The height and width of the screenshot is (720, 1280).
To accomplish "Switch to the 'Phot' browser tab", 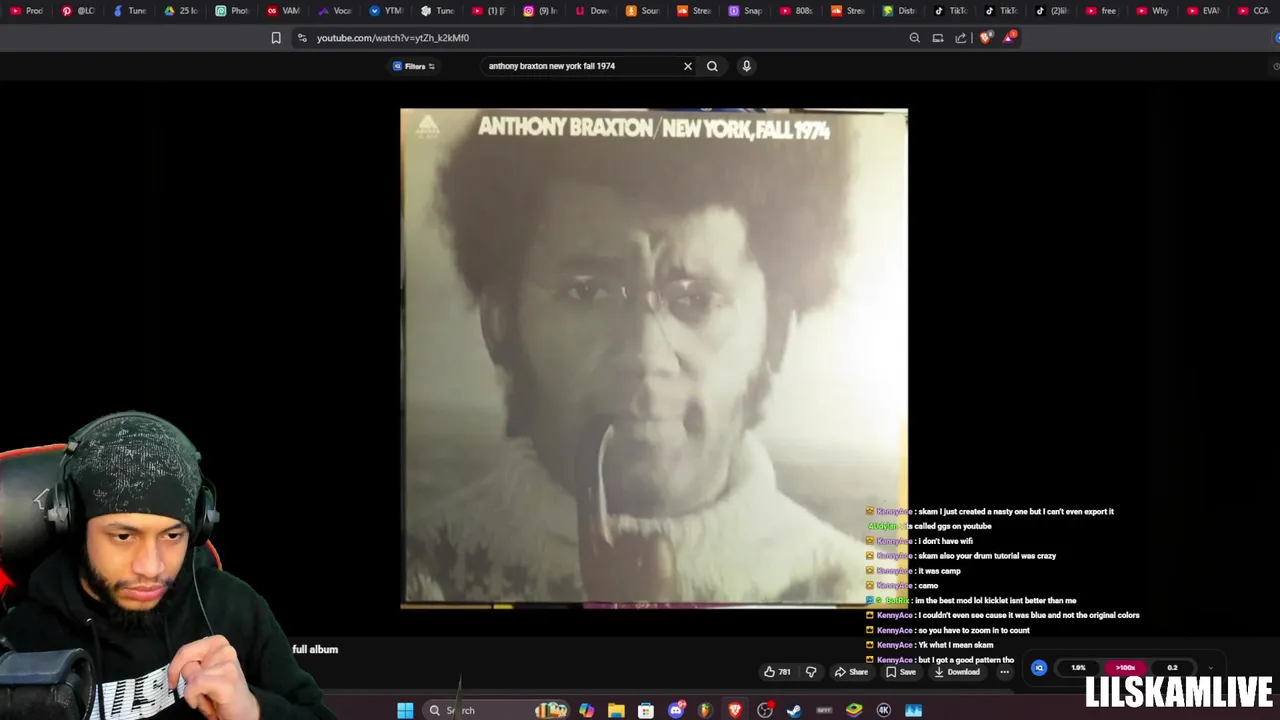I will tap(232, 11).
